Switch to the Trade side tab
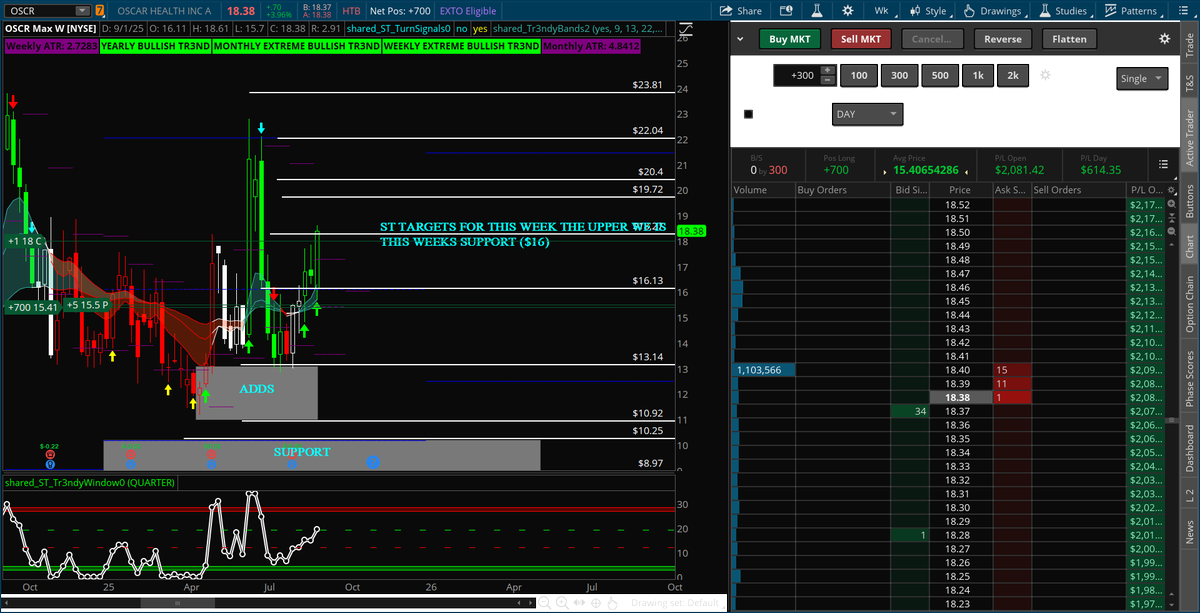The width and height of the screenshot is (1200, 613). coord(1190,45)
